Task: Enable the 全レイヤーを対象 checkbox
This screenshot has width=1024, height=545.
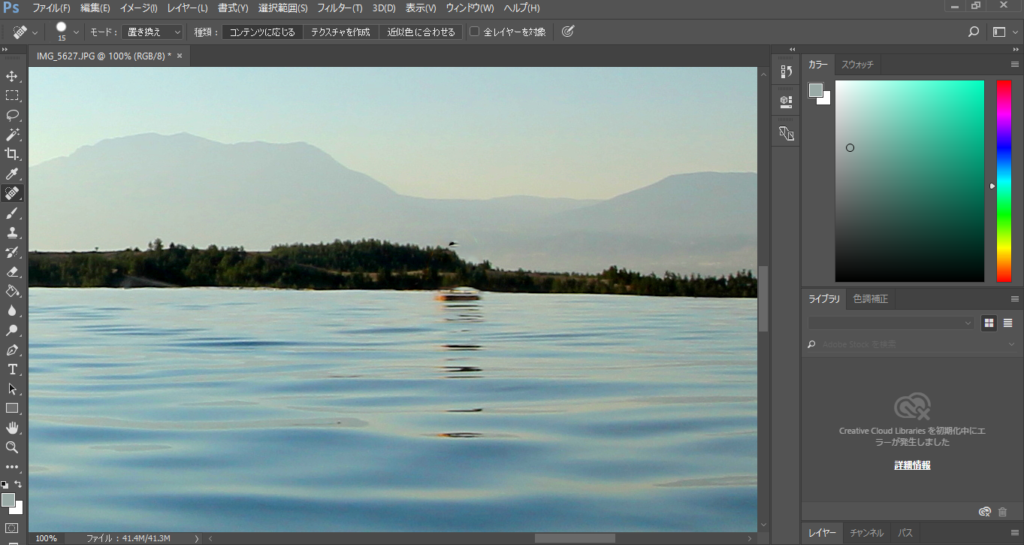Action: (475, 32)
